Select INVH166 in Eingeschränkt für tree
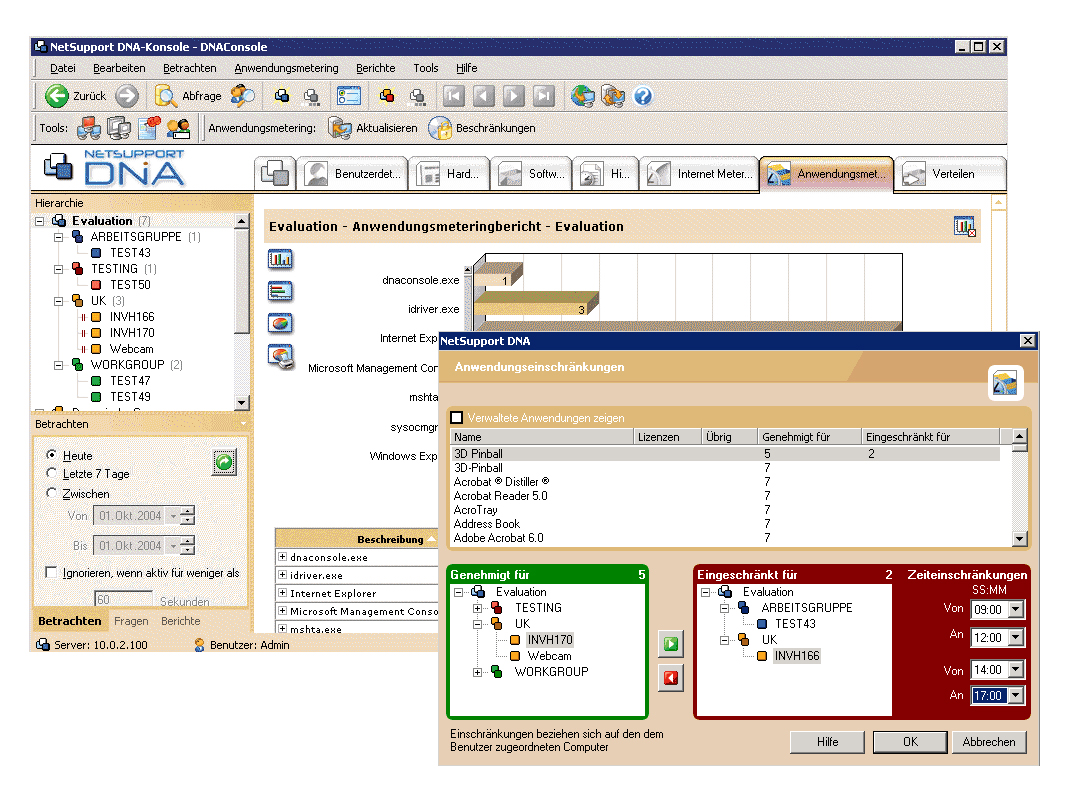 click(796, 656)
